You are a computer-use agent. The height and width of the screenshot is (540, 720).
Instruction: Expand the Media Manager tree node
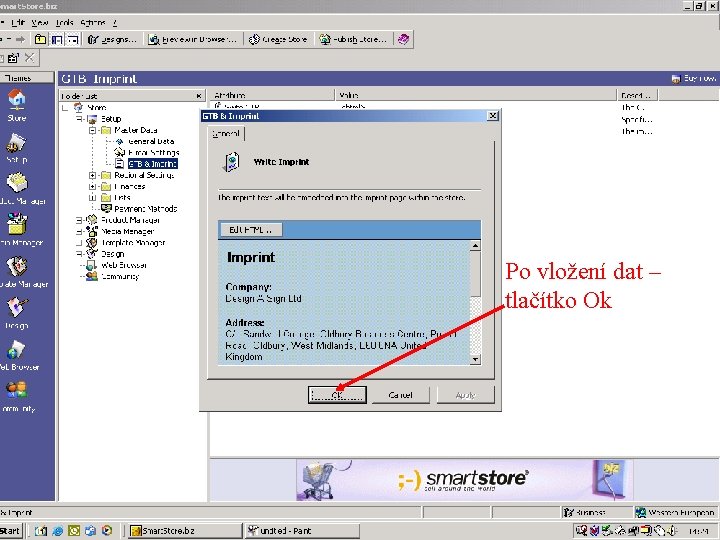coord(79,231)
